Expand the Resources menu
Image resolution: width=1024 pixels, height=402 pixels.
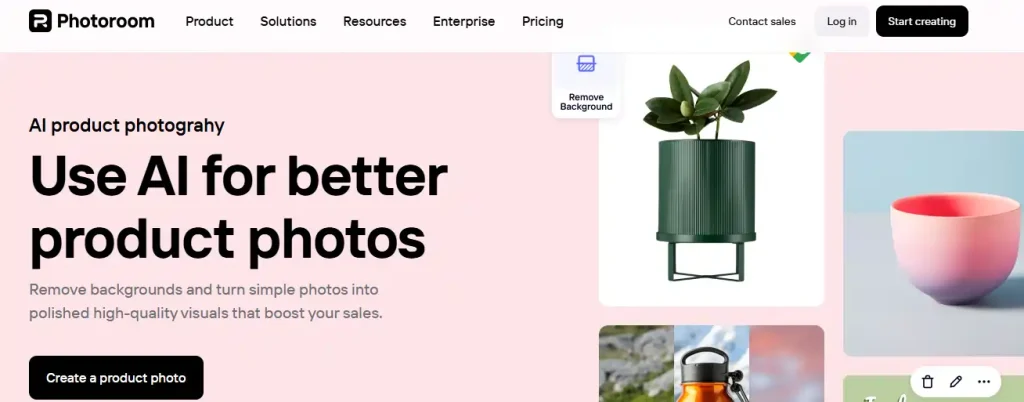coord(374,22)
